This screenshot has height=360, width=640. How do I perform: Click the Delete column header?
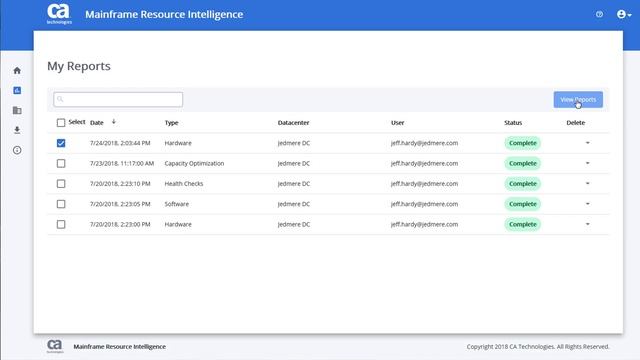tap(576, 122)
